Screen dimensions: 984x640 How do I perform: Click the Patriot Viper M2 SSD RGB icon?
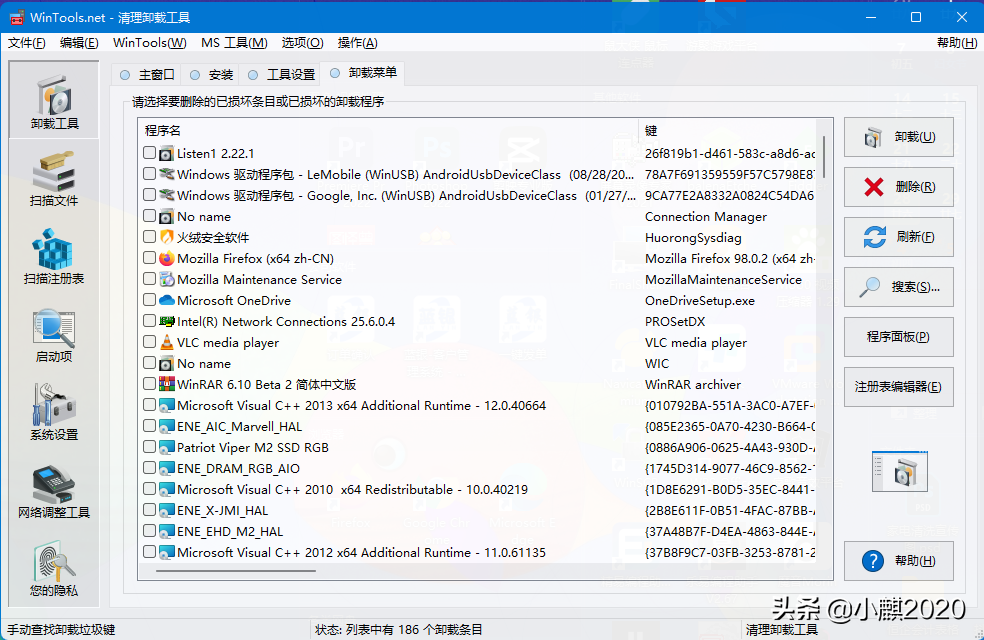(166, 447)
